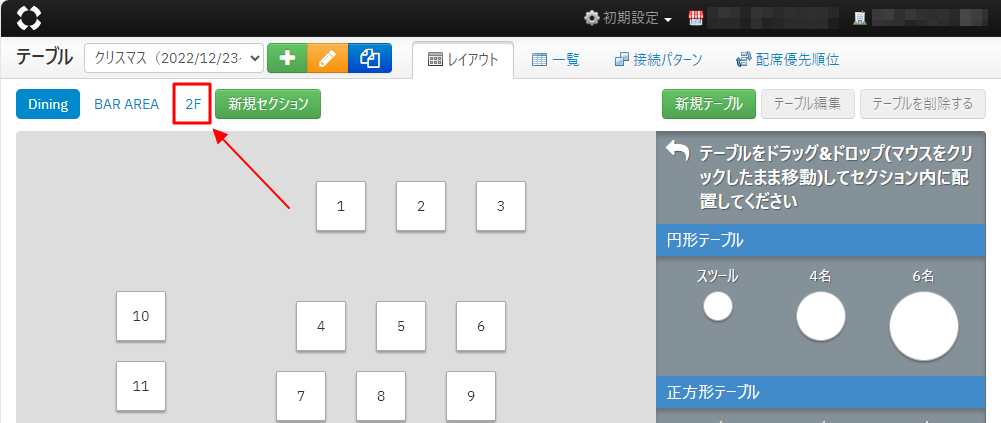Screen dimensions: 1001x423
Task: Open the 初期設定 settings menu
Action: tap(628, 18)
